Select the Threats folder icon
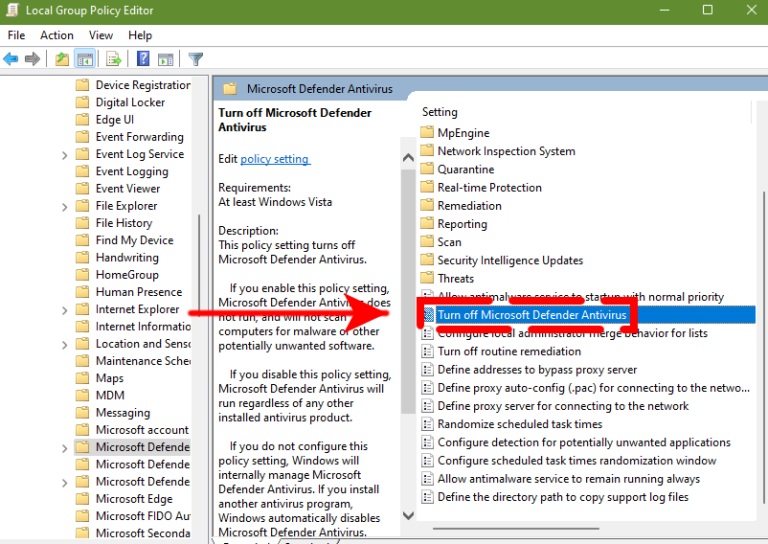Screen dimensions: 768x544 coord(427,278)
